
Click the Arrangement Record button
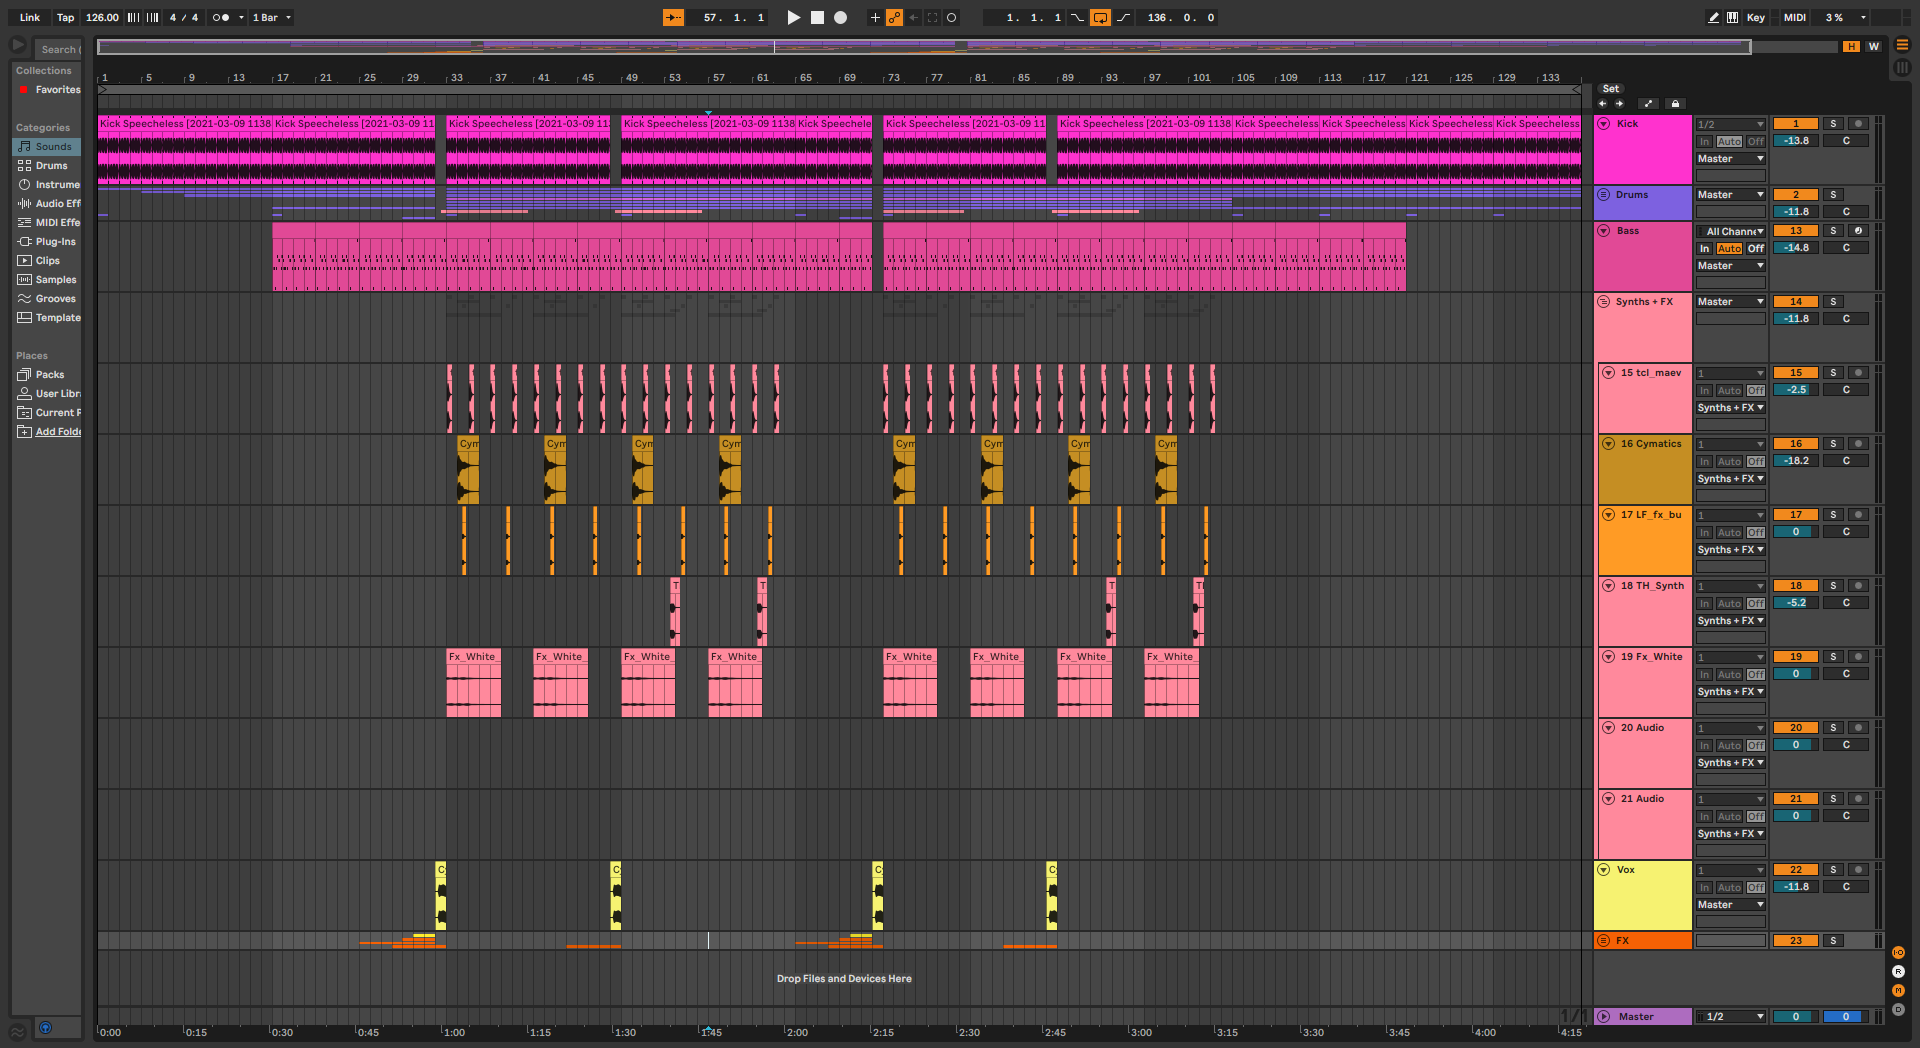click(841, 17)
